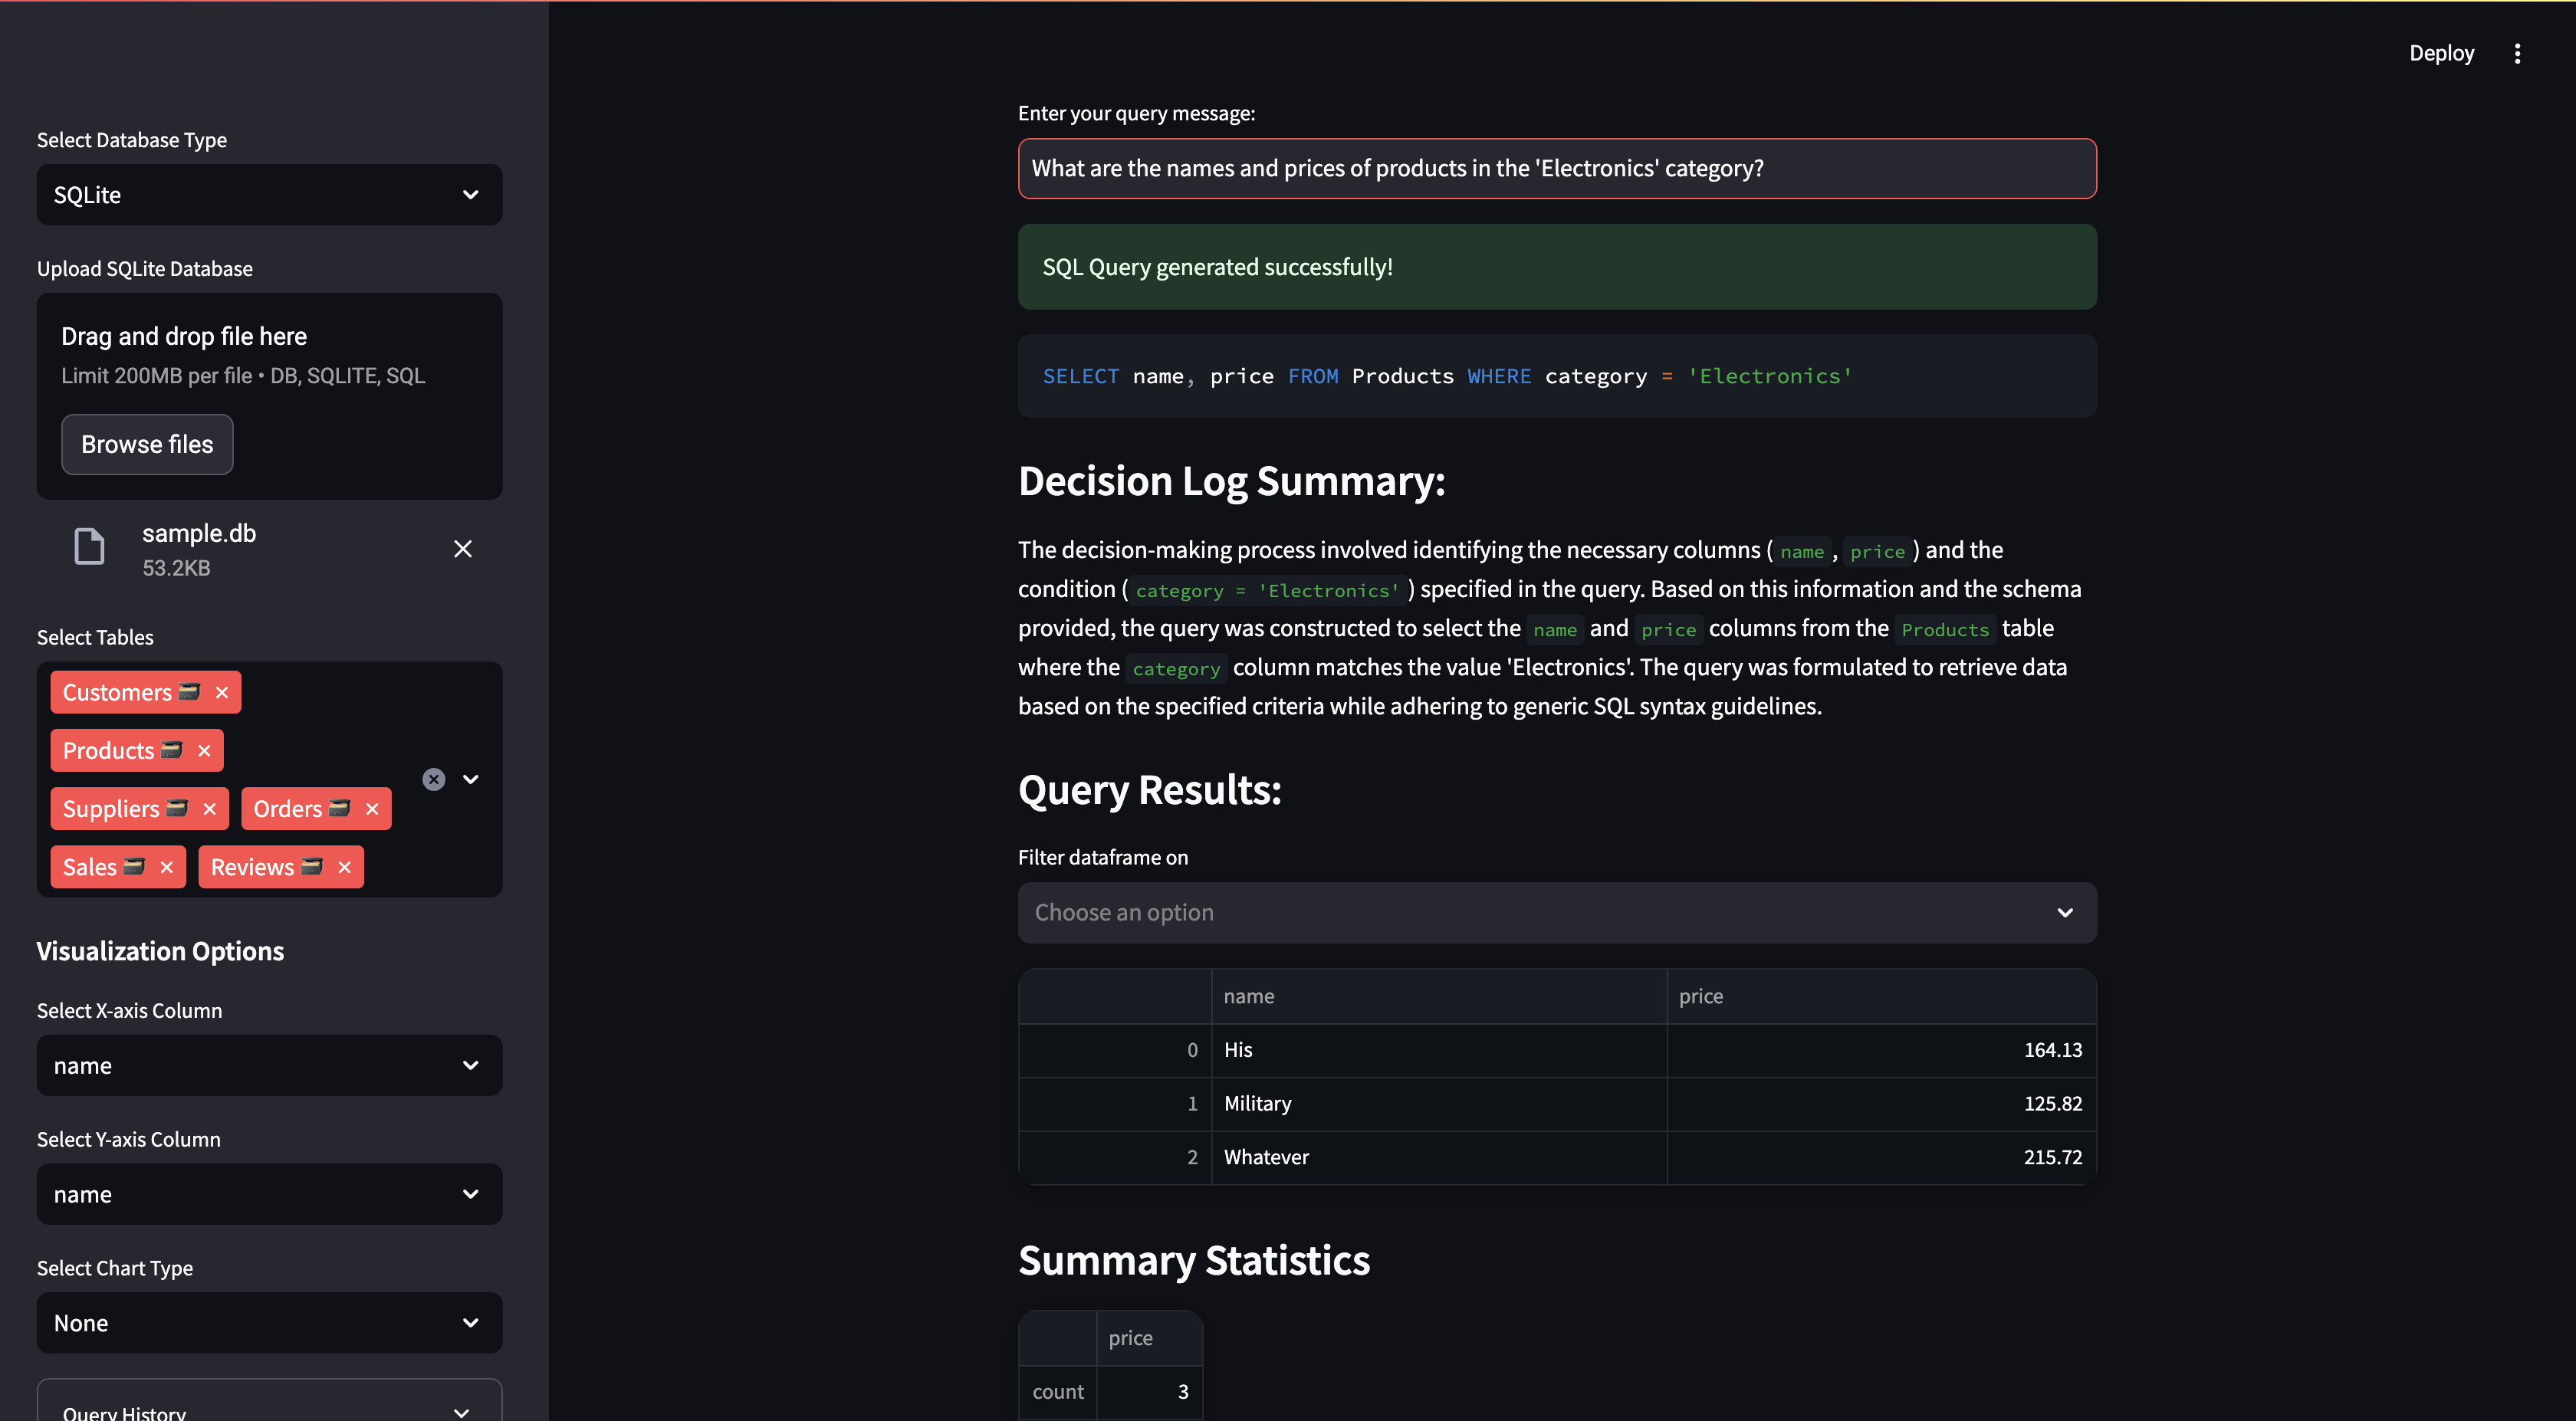
Task: Expand the Query History section
Action: coord(269,1410)
